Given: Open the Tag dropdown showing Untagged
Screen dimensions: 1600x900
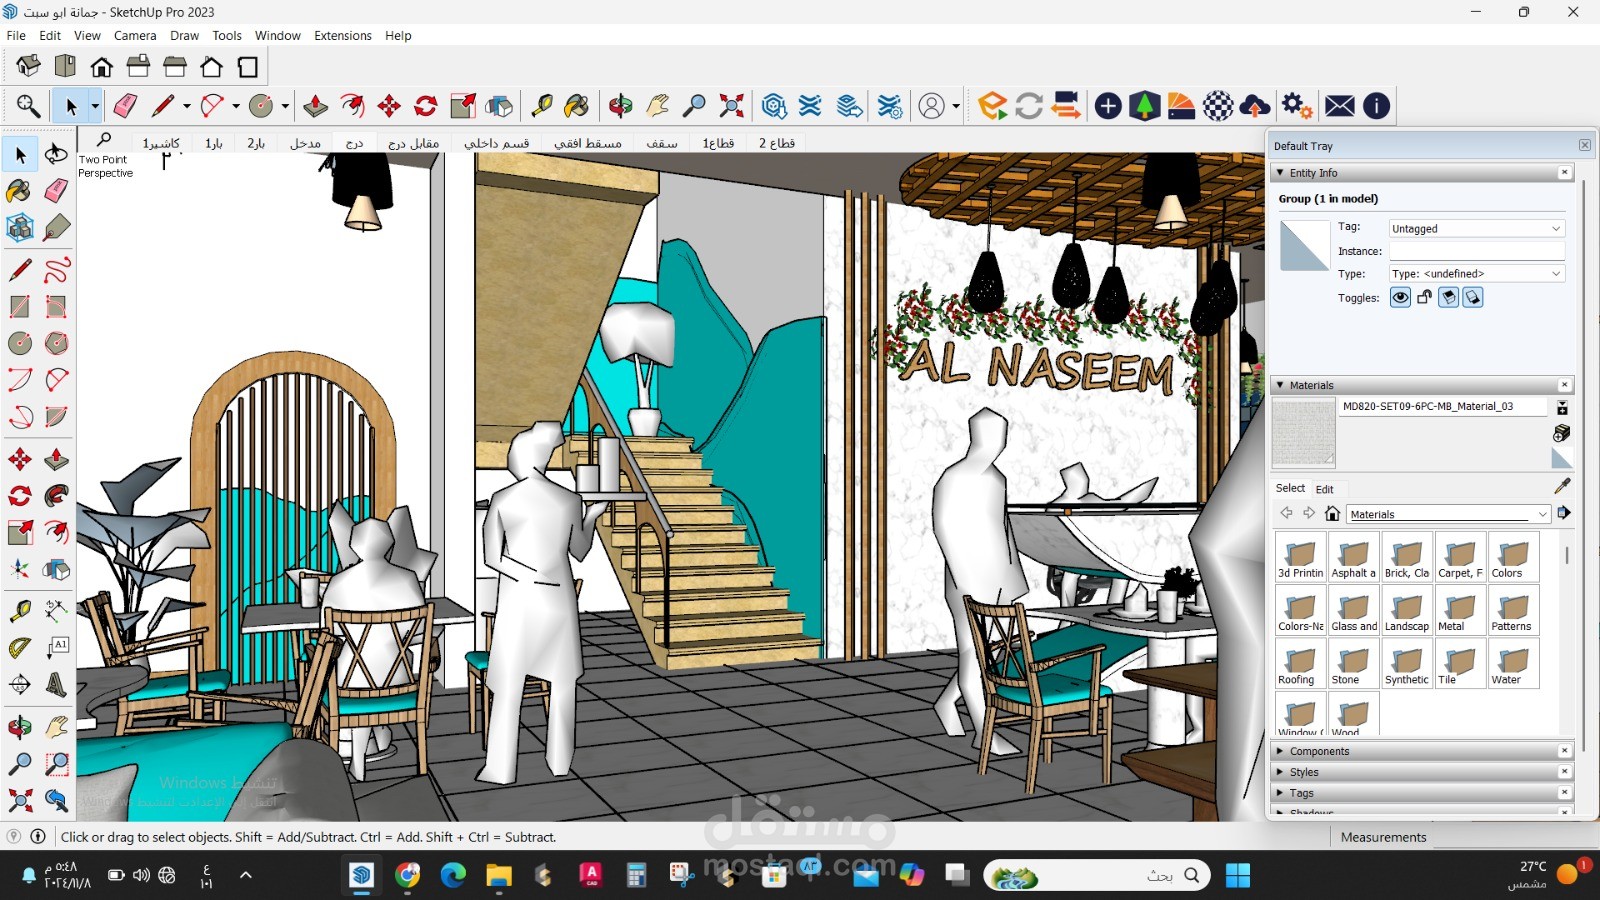Looking at the screenshot, I should (1476, 228).
